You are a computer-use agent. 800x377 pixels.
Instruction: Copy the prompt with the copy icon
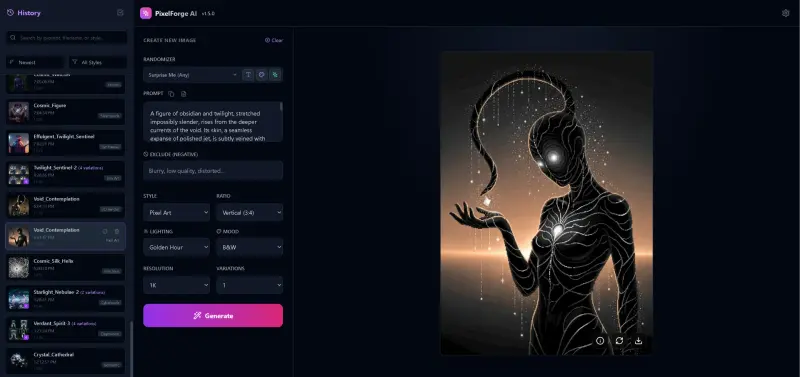(171, 94)
